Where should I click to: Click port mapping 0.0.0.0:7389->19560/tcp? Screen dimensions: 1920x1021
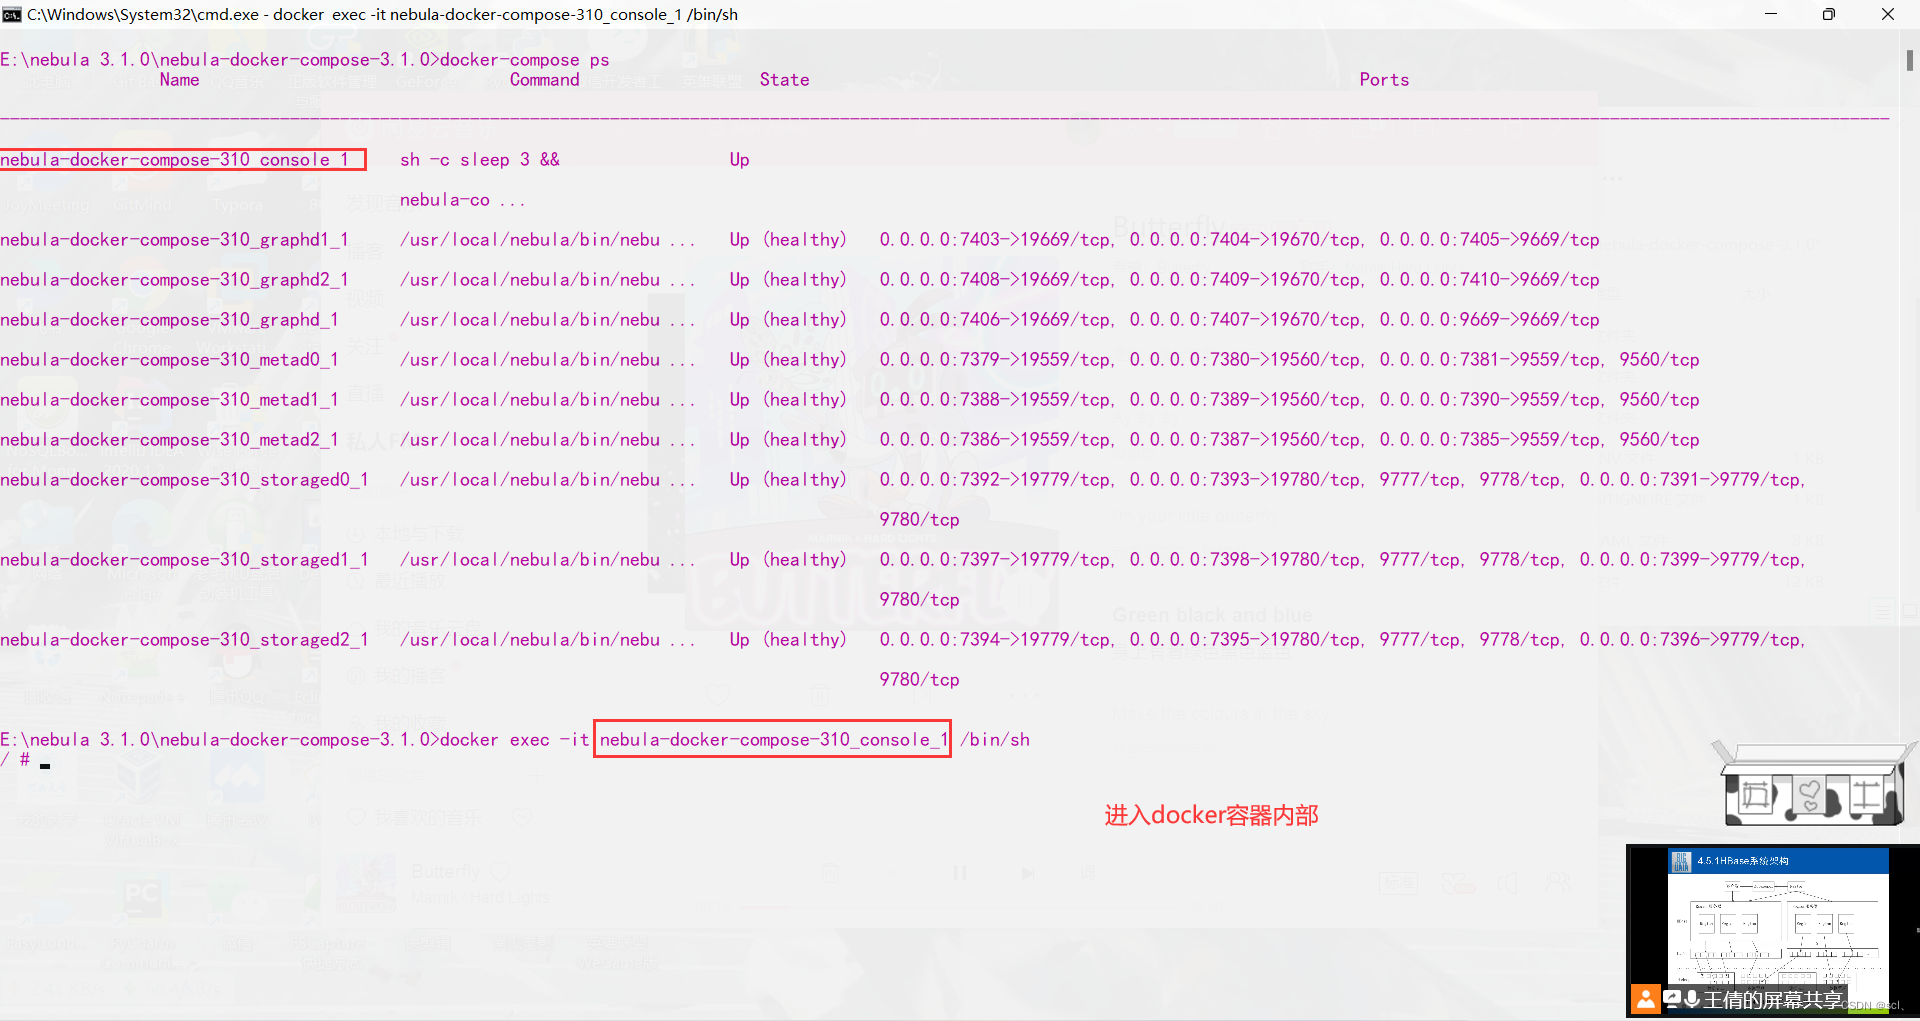coord(1246,399)
